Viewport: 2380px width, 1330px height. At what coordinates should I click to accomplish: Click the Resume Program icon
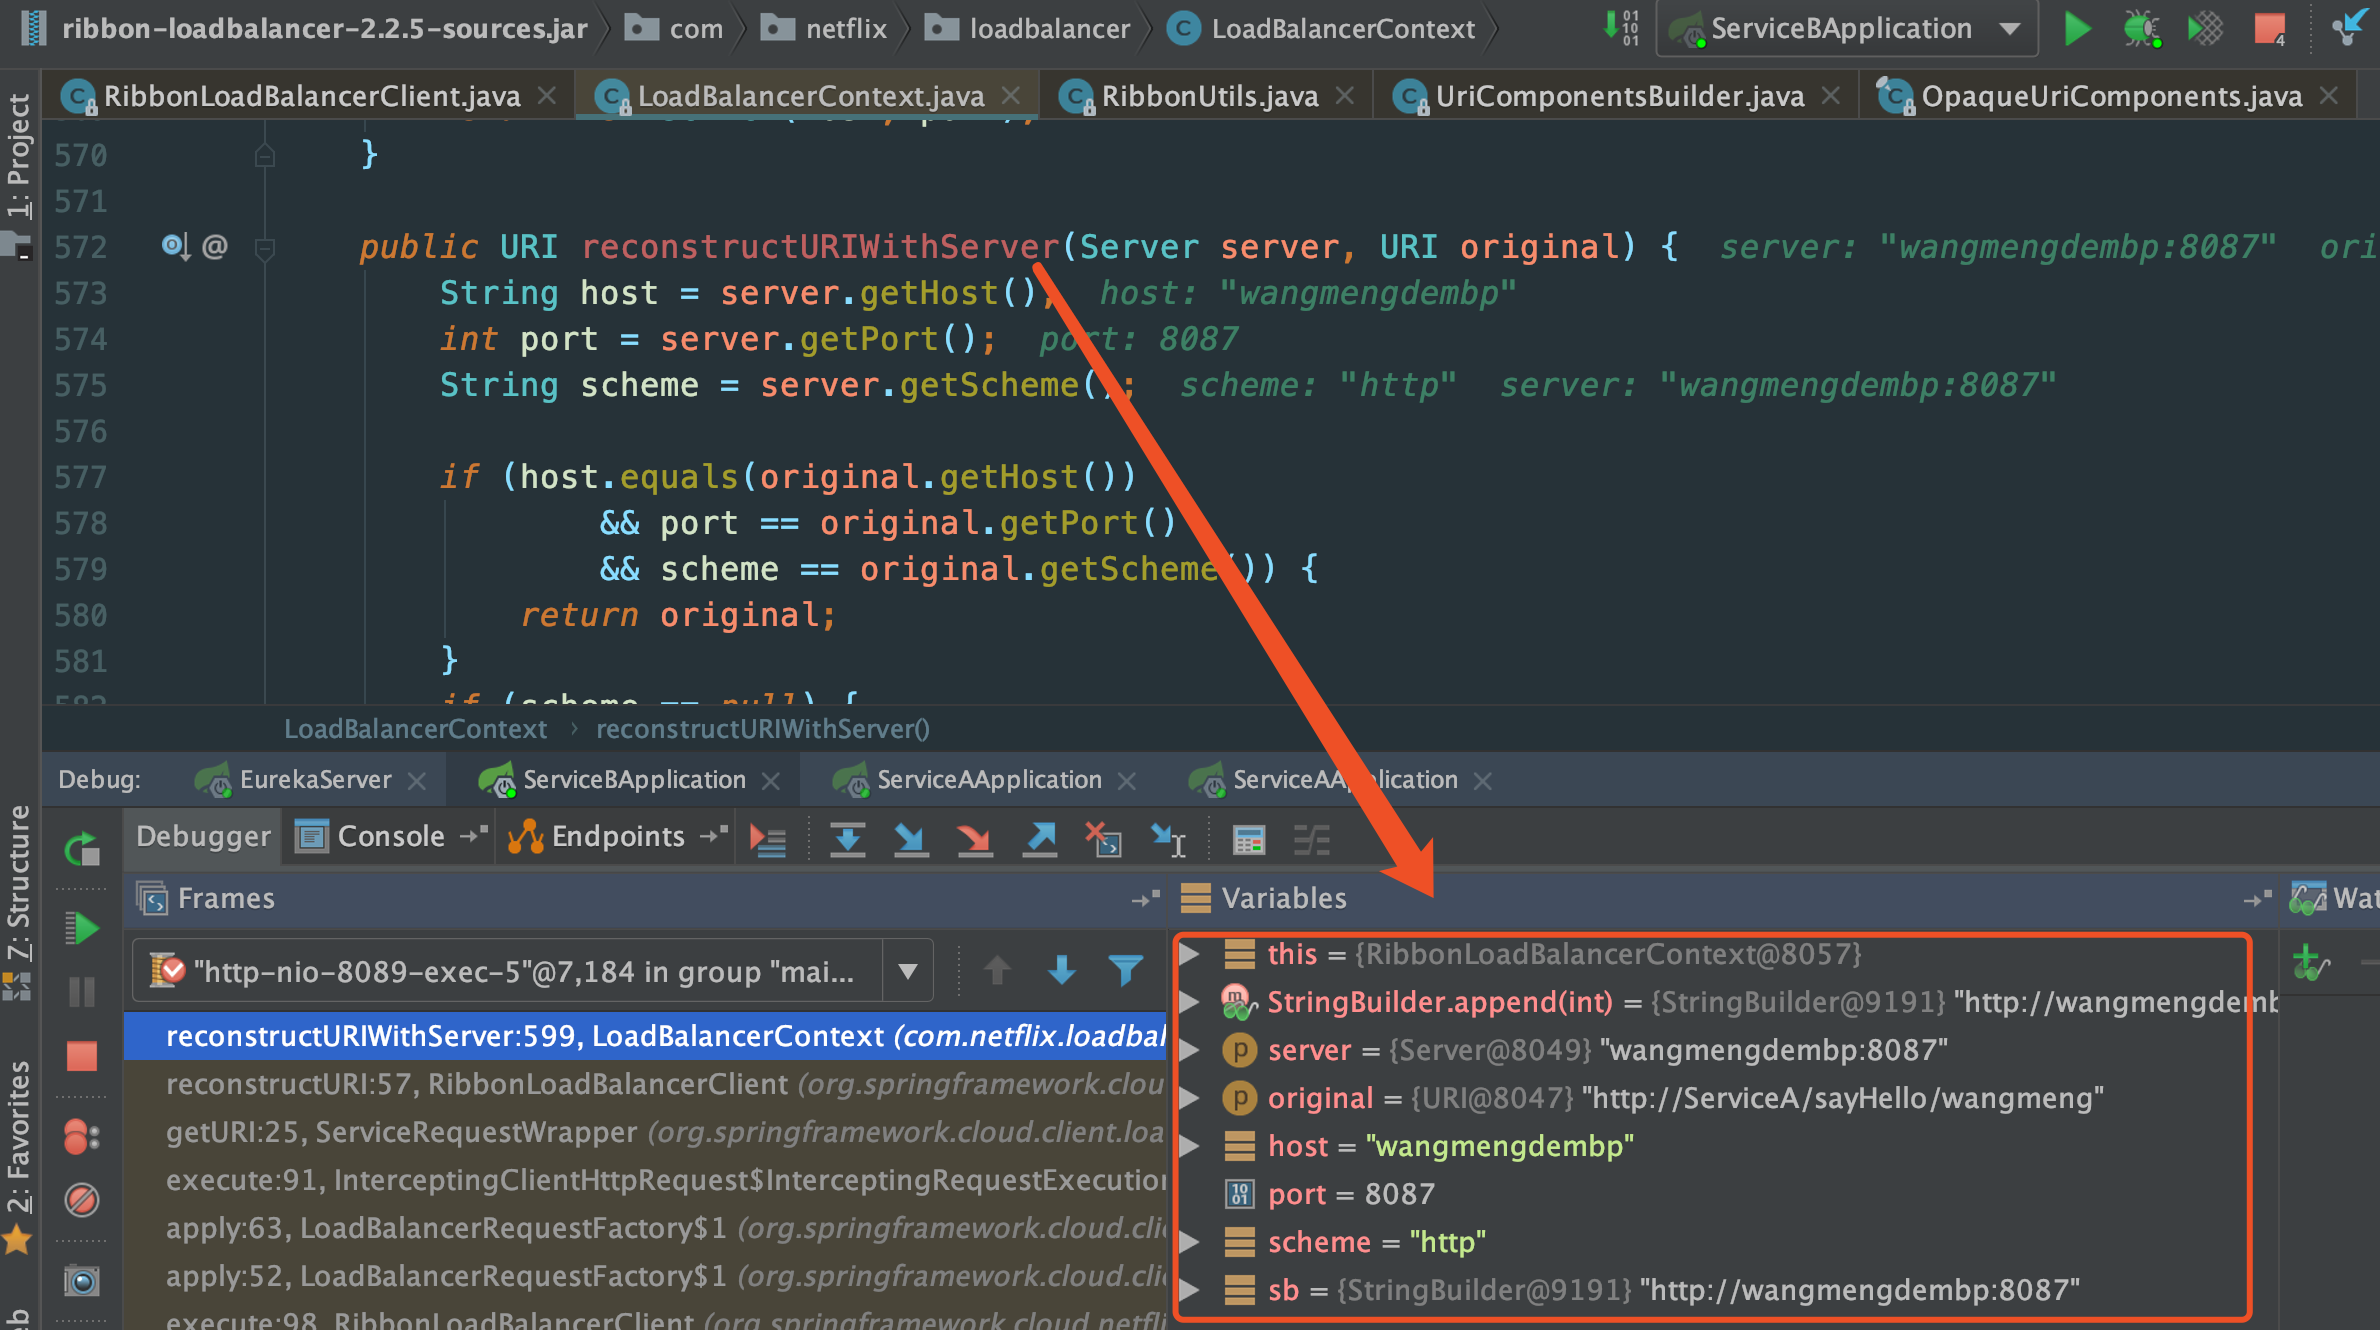click(x=82, y=928)
